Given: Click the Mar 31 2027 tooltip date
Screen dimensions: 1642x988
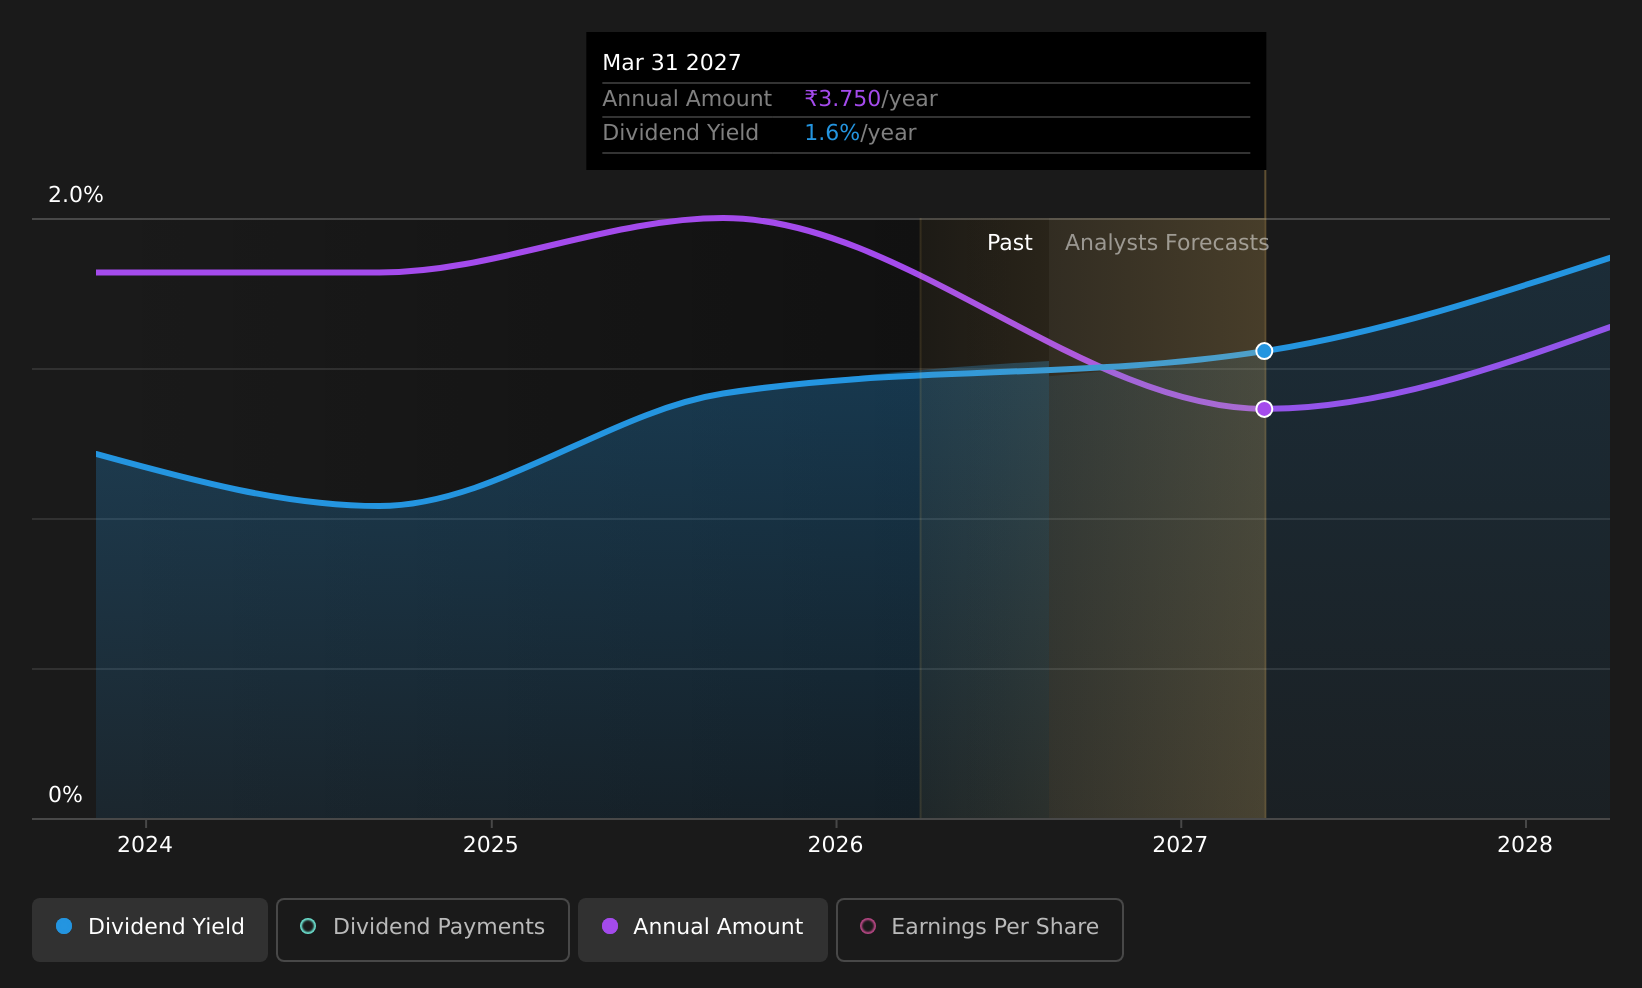Looking at the screenshot, I should [x=672, y=63].
